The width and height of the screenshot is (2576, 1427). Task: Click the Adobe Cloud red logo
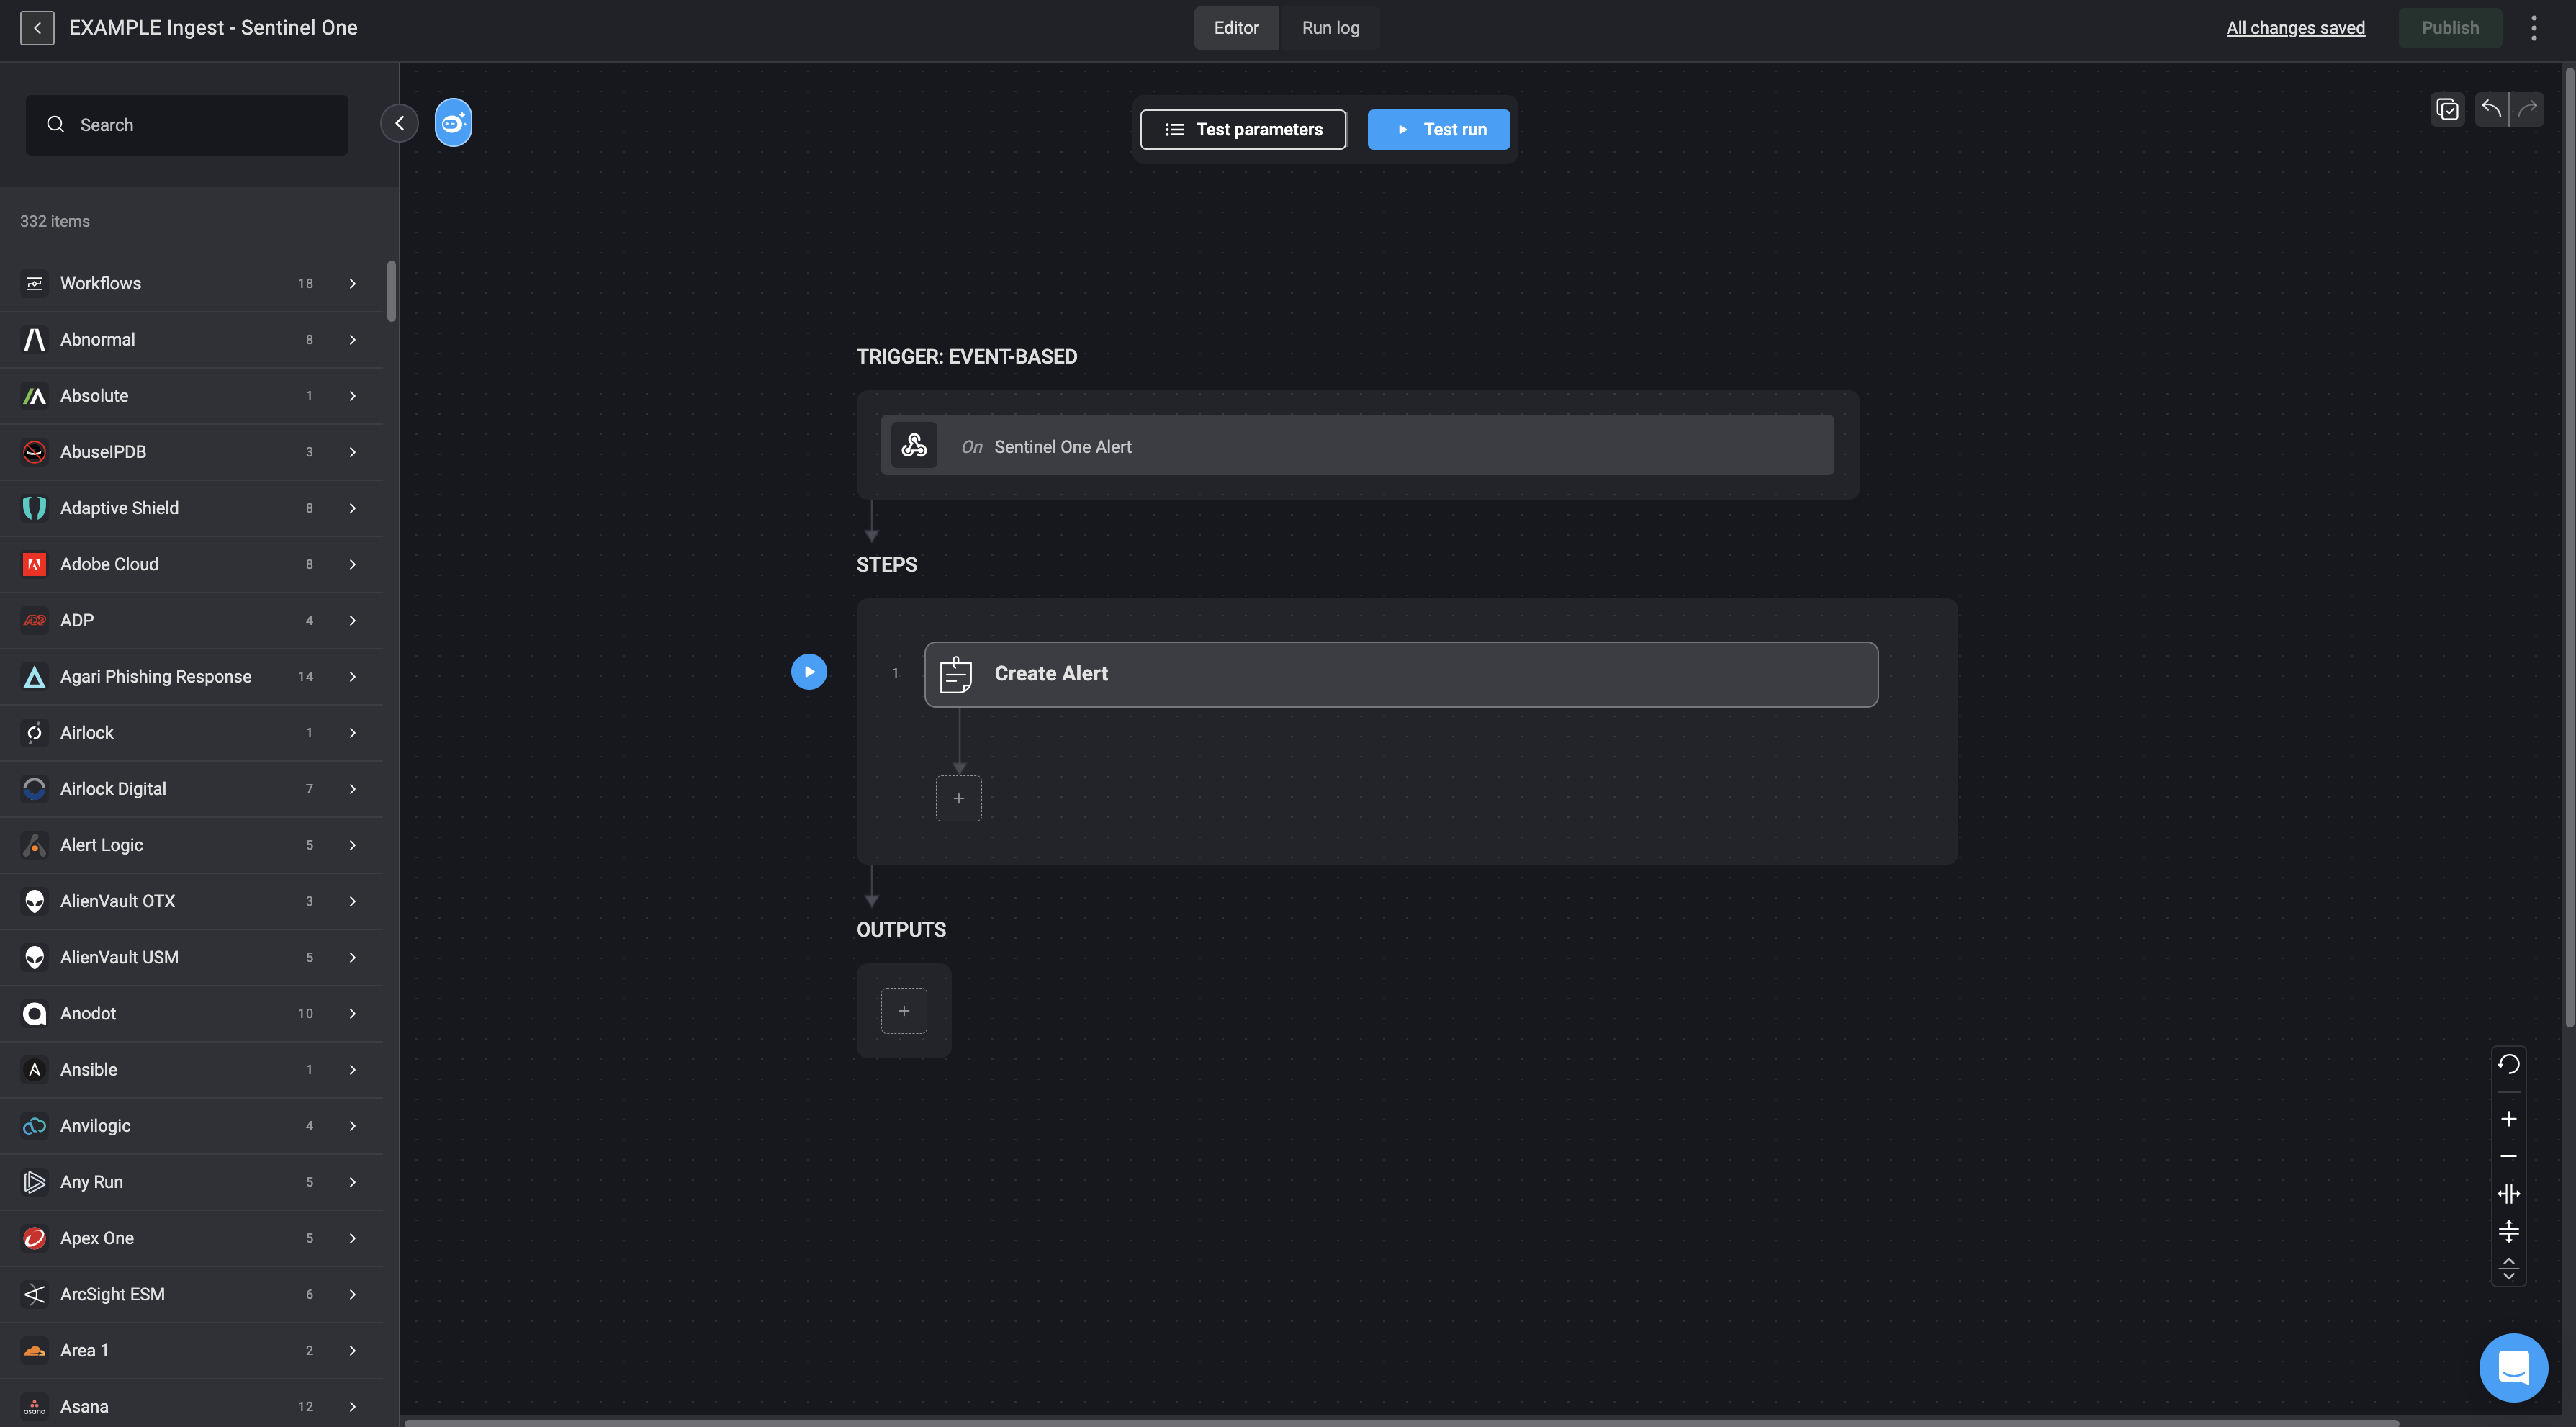[x=34, y=564]
